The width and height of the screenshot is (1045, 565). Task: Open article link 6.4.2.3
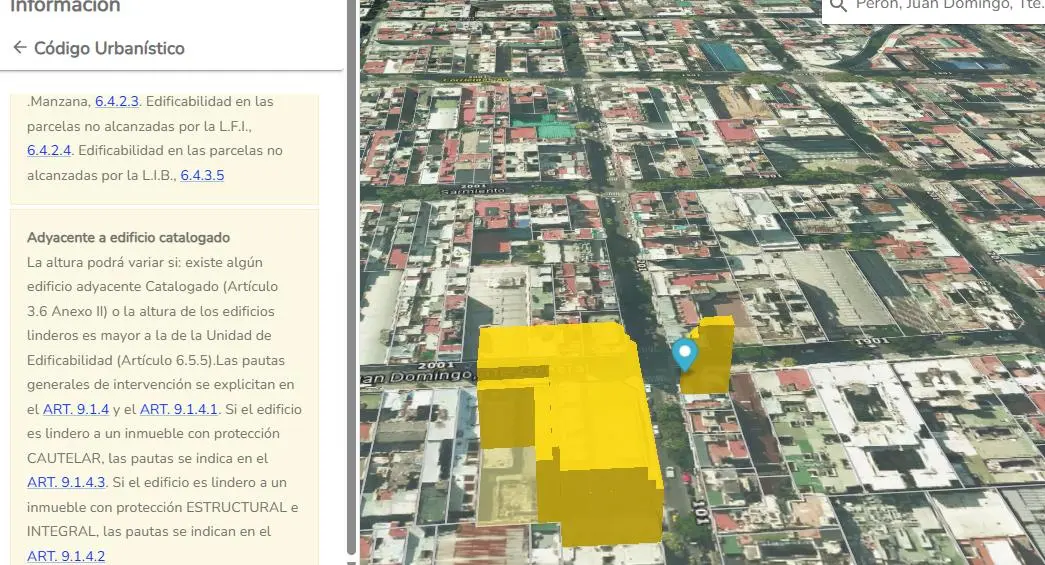[117, 101]
